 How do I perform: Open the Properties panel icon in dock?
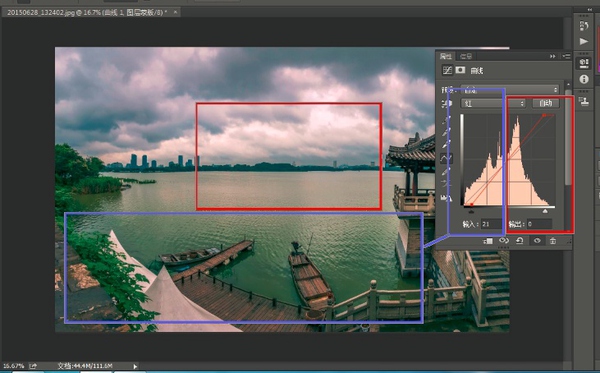584,63
